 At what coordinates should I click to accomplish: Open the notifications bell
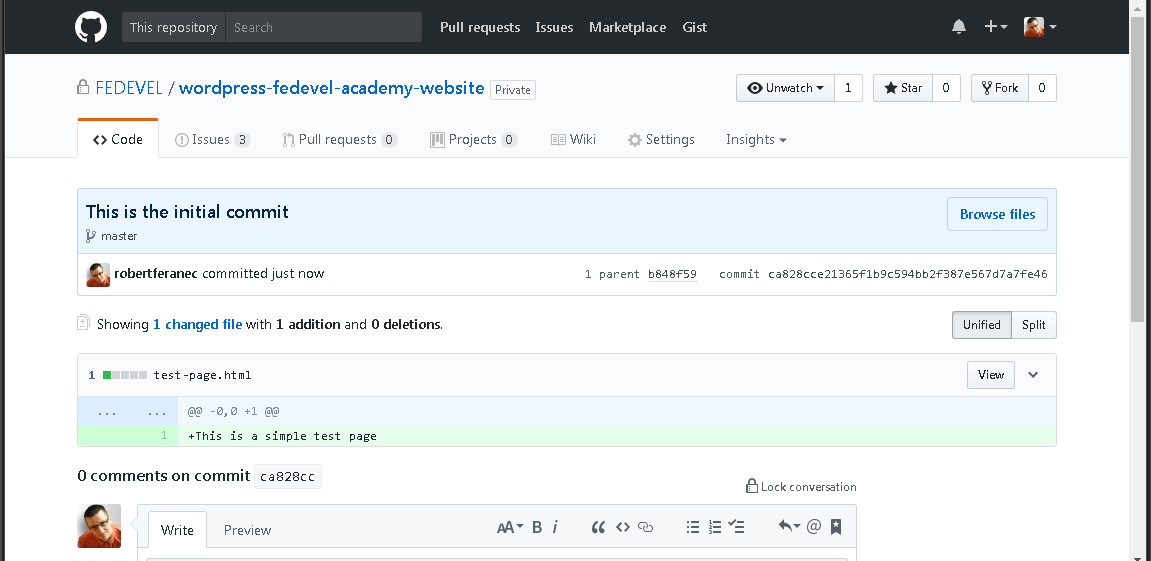click(x=959, y=27)
